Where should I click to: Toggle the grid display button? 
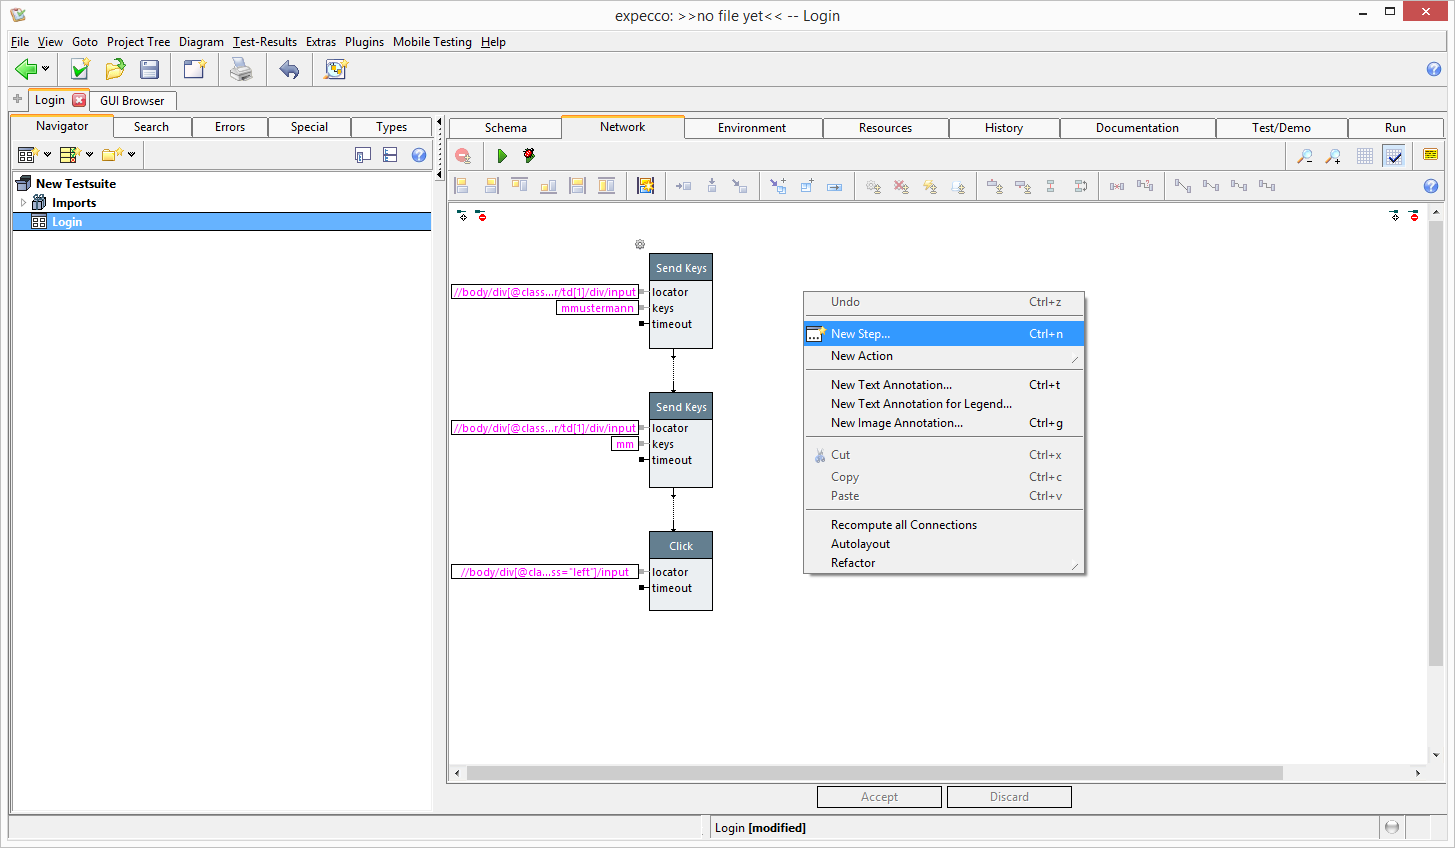(x=1365, y=156)
